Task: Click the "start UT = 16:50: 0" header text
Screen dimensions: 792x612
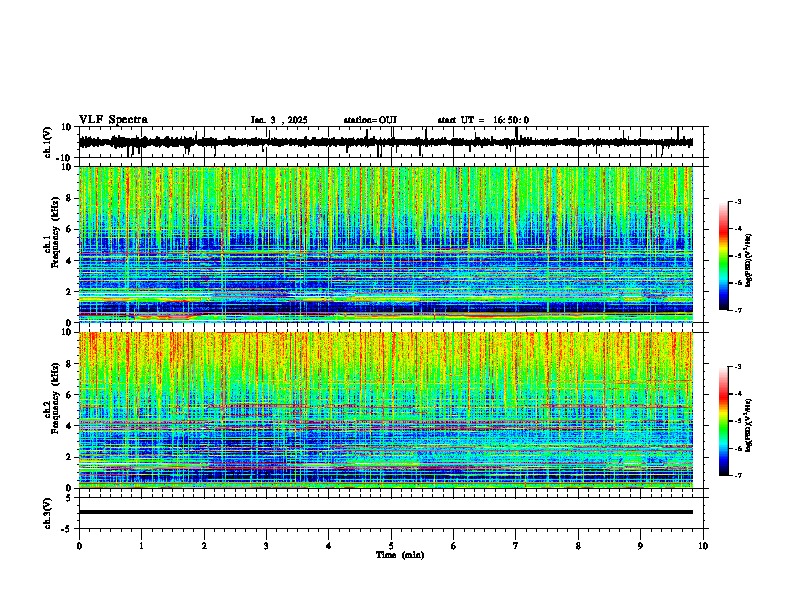Action: (483, 120)
